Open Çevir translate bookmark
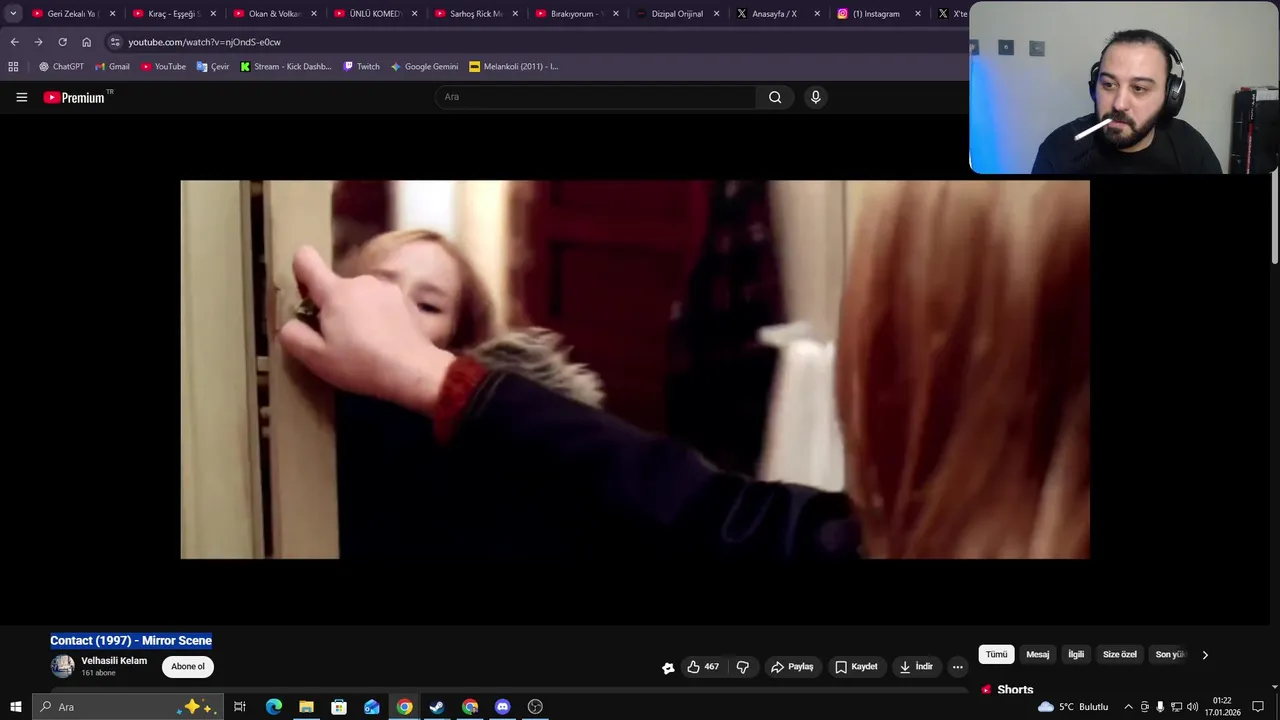This screenshot has height=720, width=1280. [213, 66]
